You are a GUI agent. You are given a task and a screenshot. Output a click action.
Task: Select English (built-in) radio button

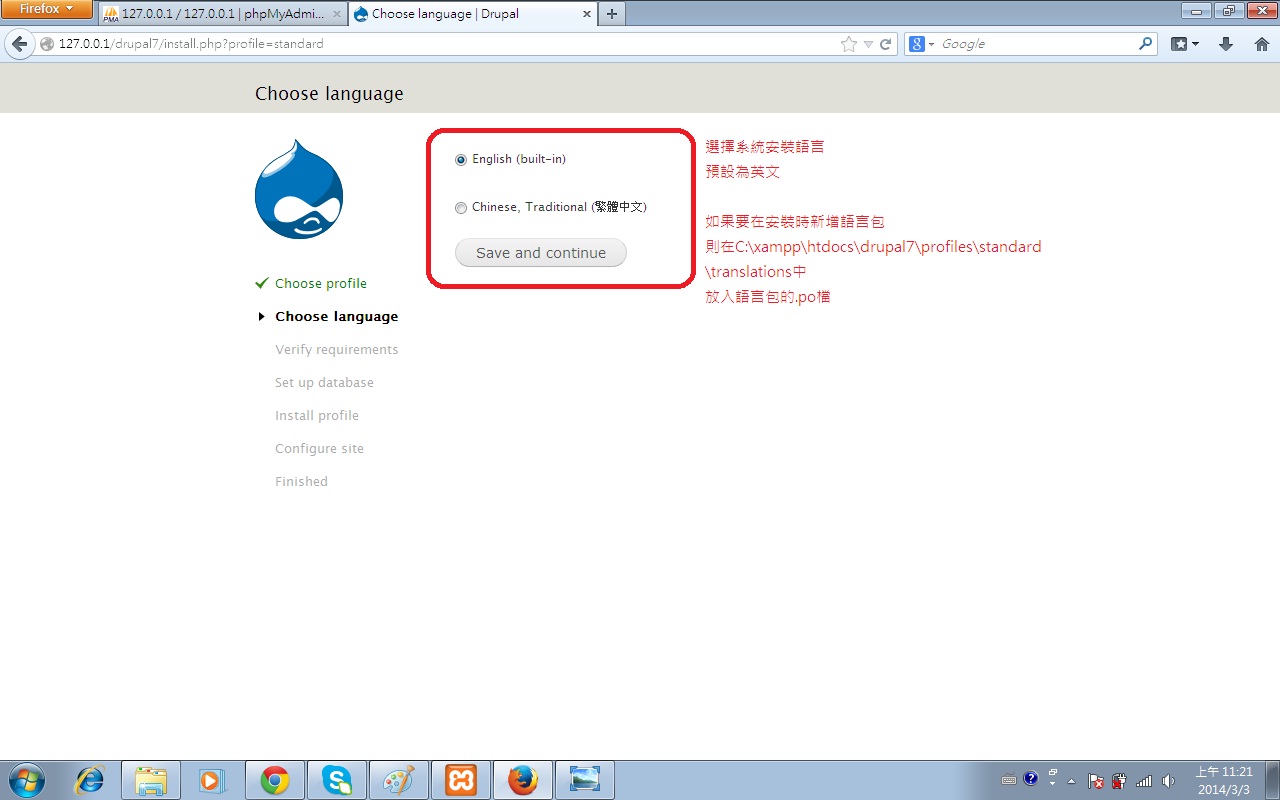coord(460,160)
